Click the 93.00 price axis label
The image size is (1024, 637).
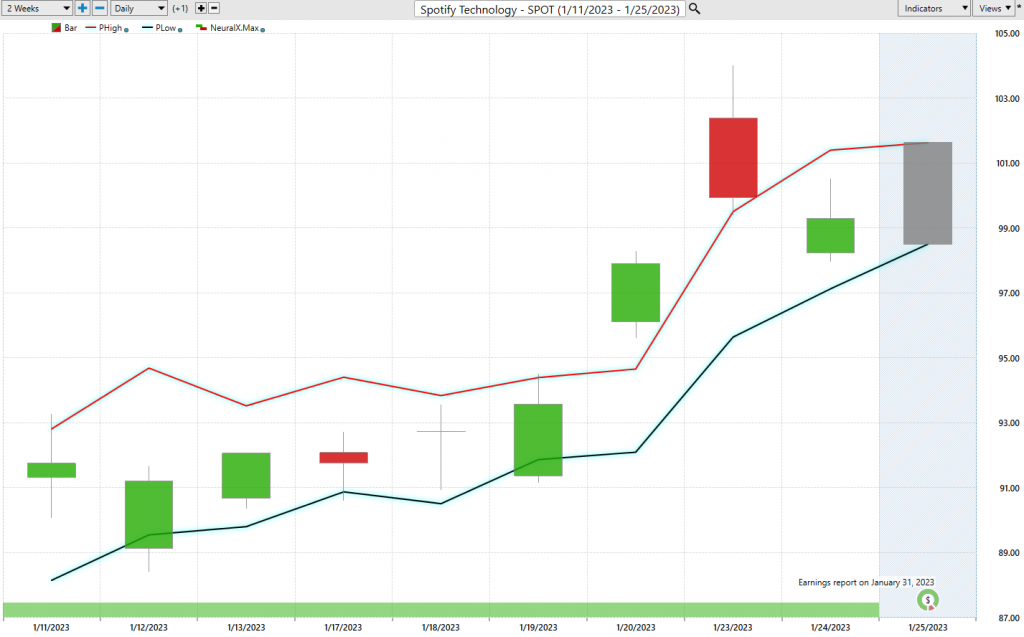(1007, 423)
